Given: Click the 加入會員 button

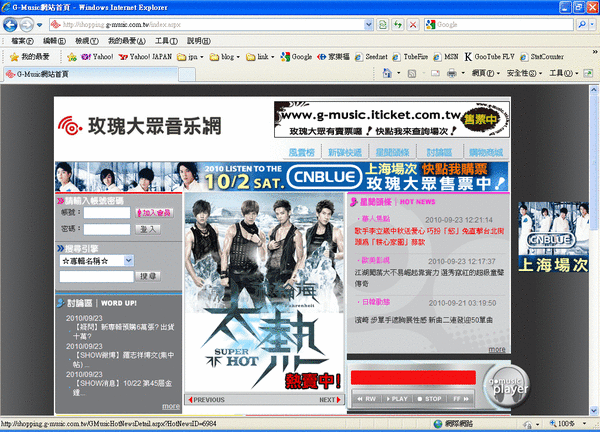Looking at the screenshot, I should tap(155, 213).
